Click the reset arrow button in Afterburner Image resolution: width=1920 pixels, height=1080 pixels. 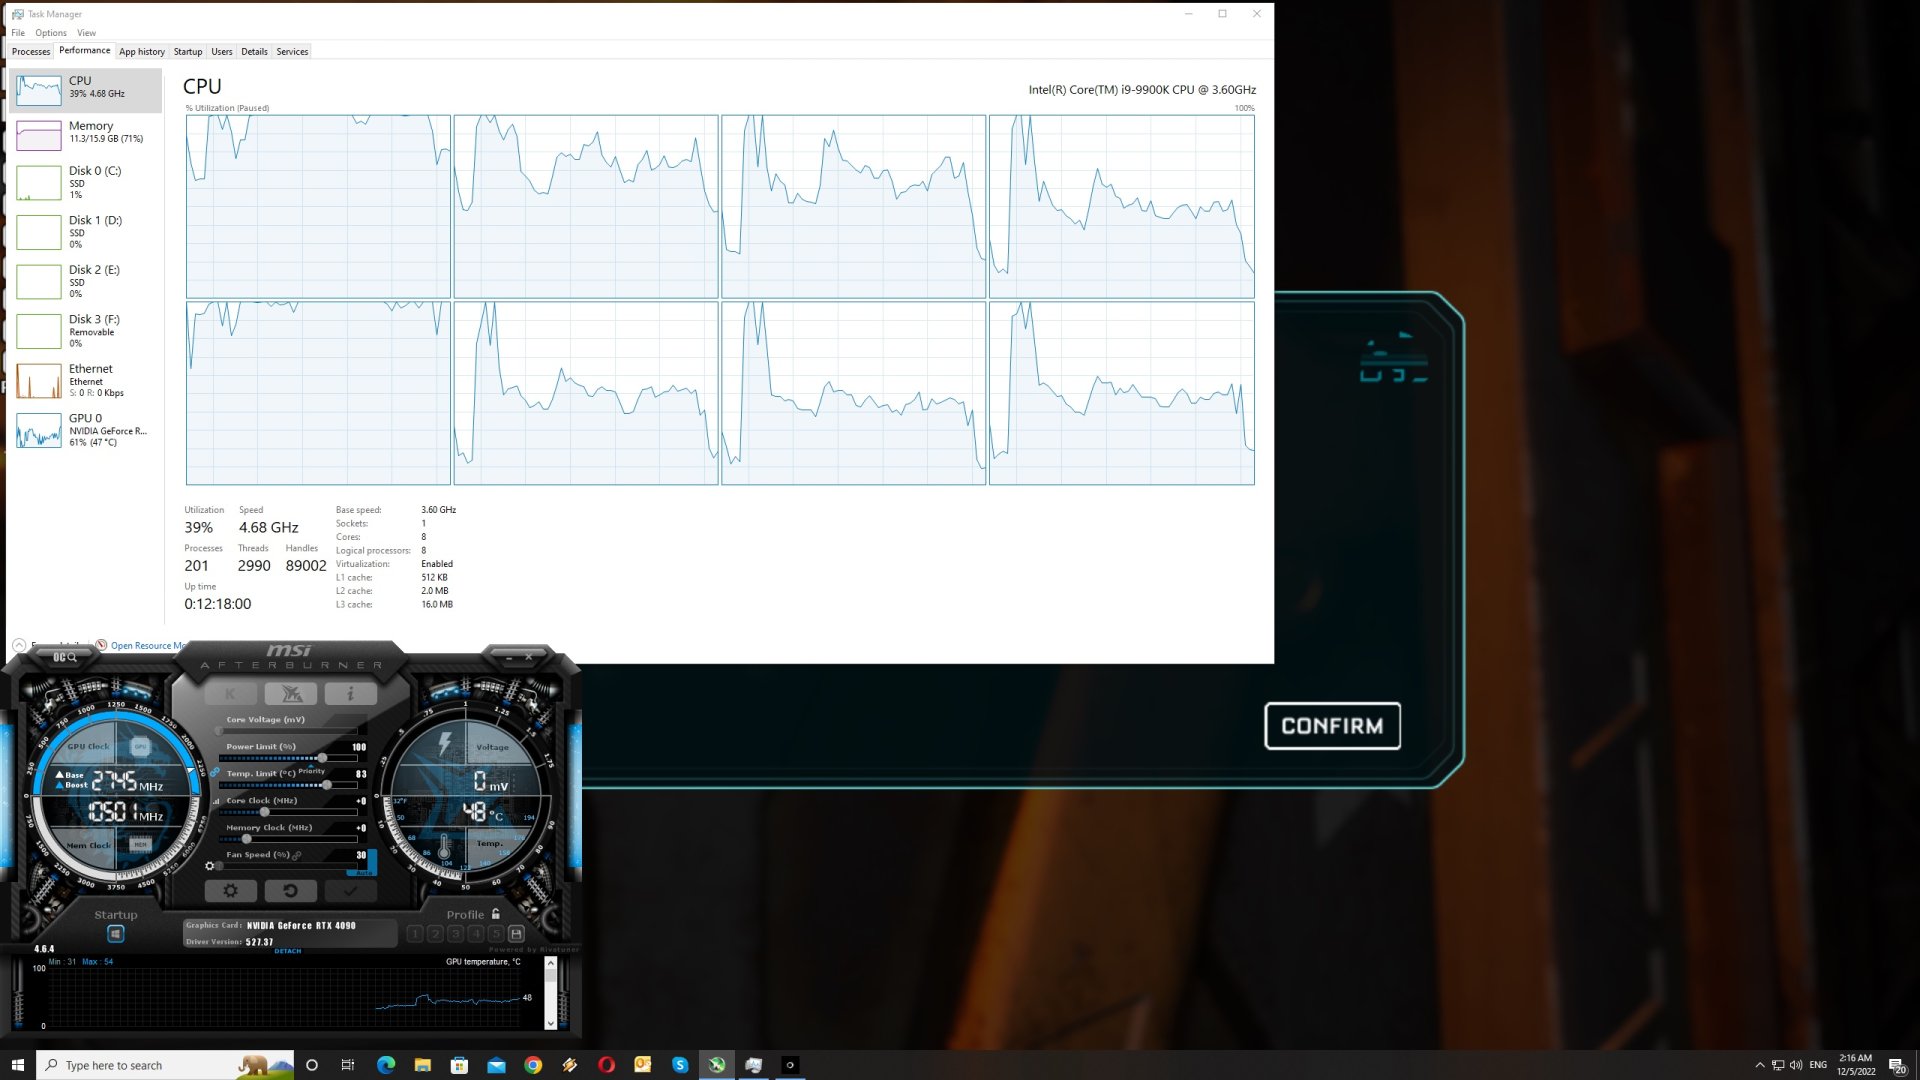point(290,891)
